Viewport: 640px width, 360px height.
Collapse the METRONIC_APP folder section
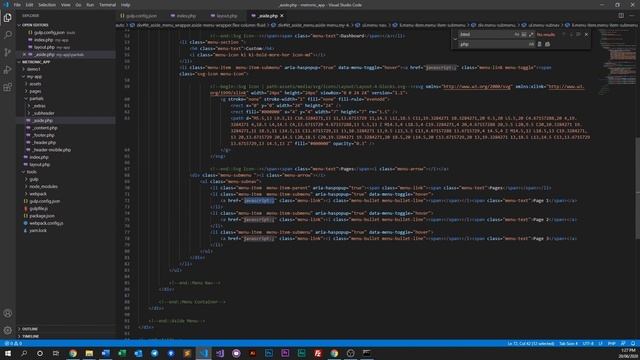click(66, 62)
